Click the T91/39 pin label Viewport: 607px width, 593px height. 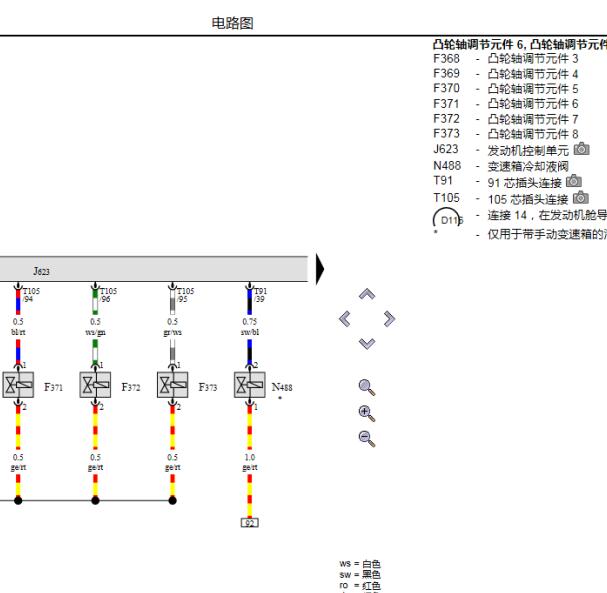coord(261,295)
